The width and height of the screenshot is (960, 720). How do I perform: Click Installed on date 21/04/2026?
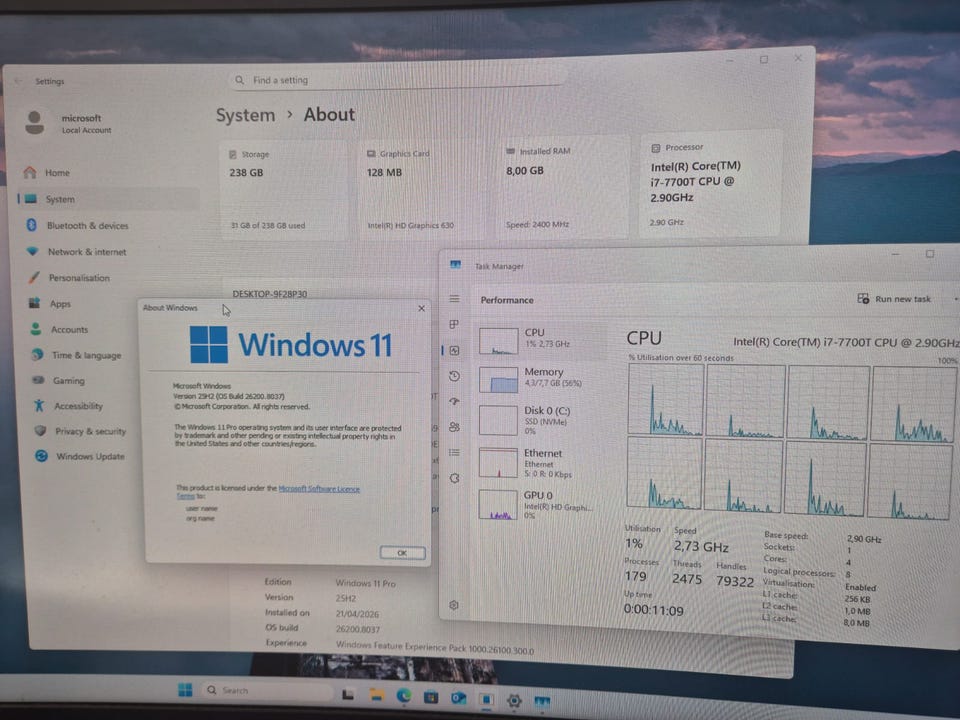[x=357, y=613]
